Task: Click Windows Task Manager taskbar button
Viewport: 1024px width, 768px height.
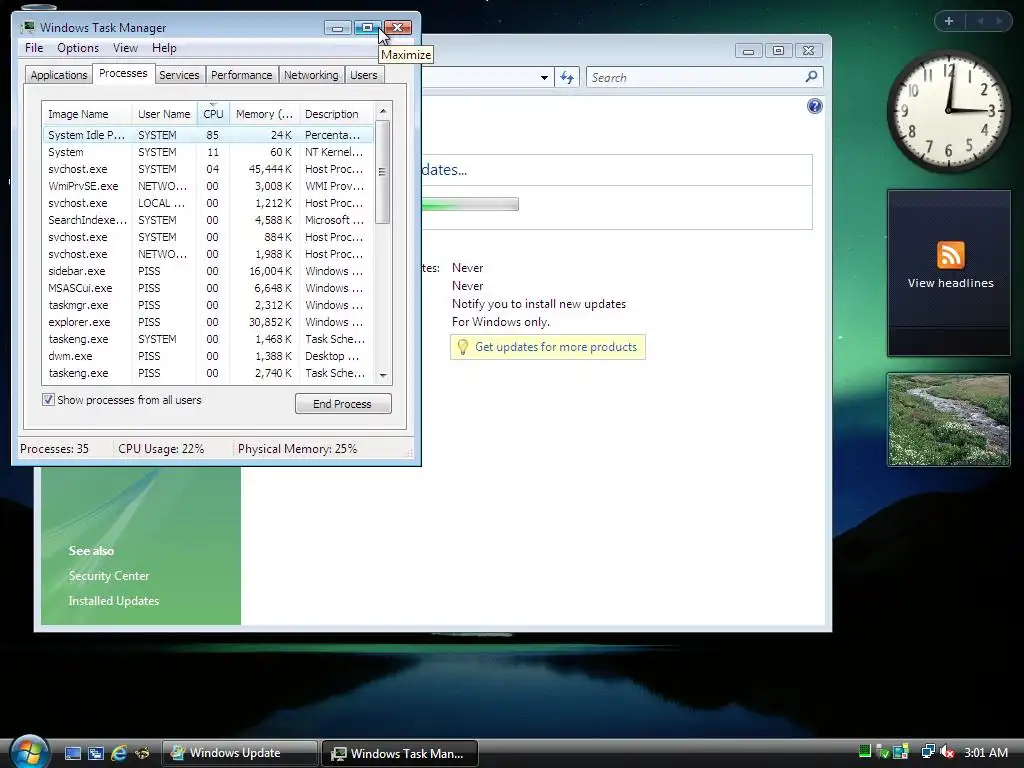Action: tap(400, 753)
